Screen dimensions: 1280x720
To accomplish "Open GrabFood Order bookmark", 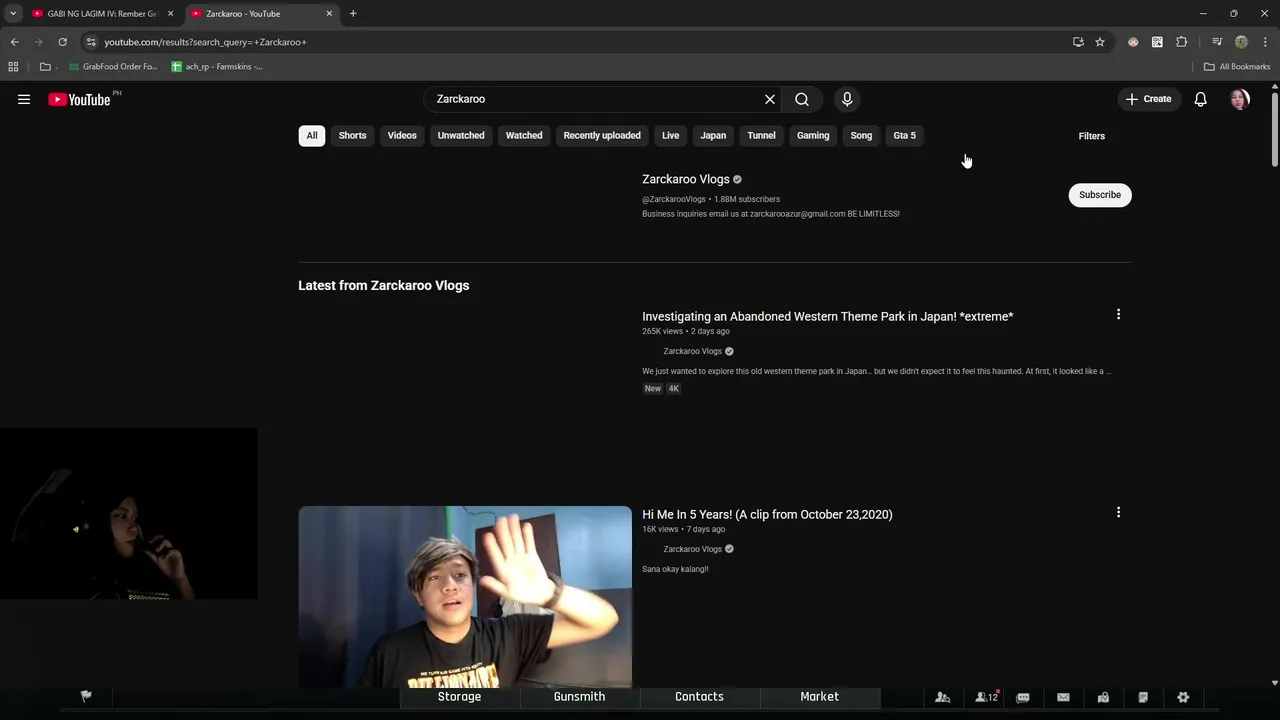I will 113,67.
